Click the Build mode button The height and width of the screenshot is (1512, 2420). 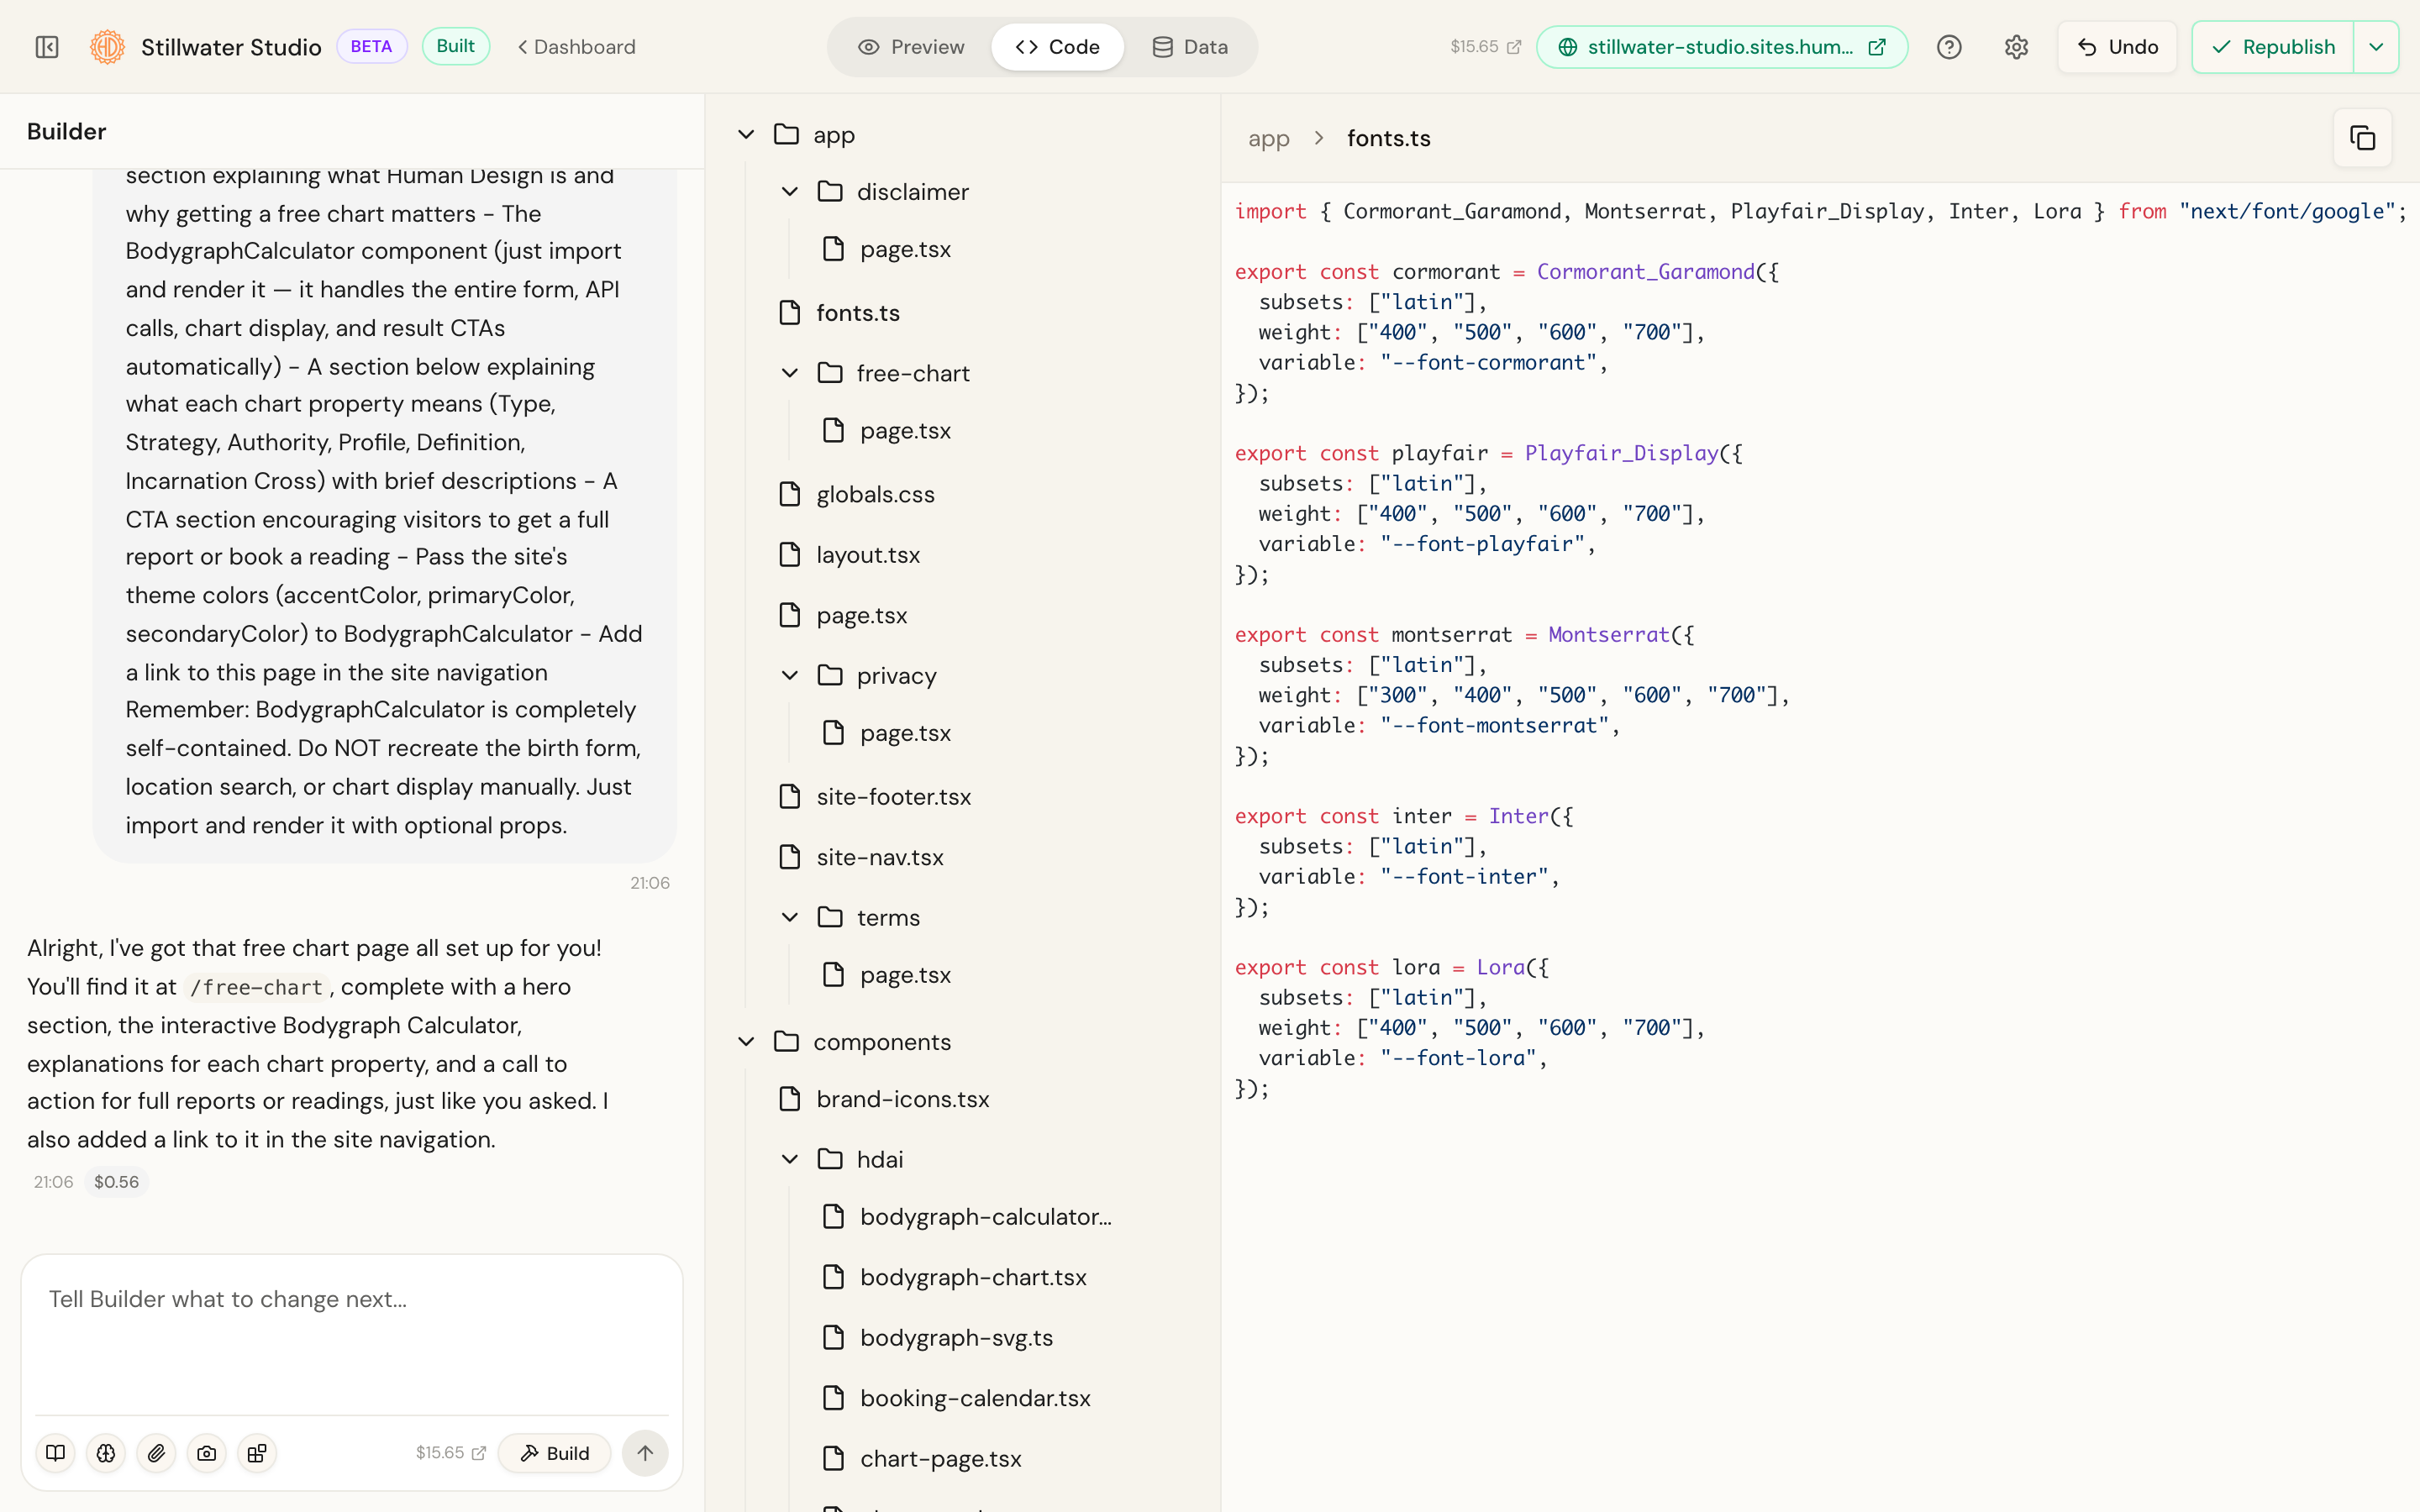(555, 1453)
